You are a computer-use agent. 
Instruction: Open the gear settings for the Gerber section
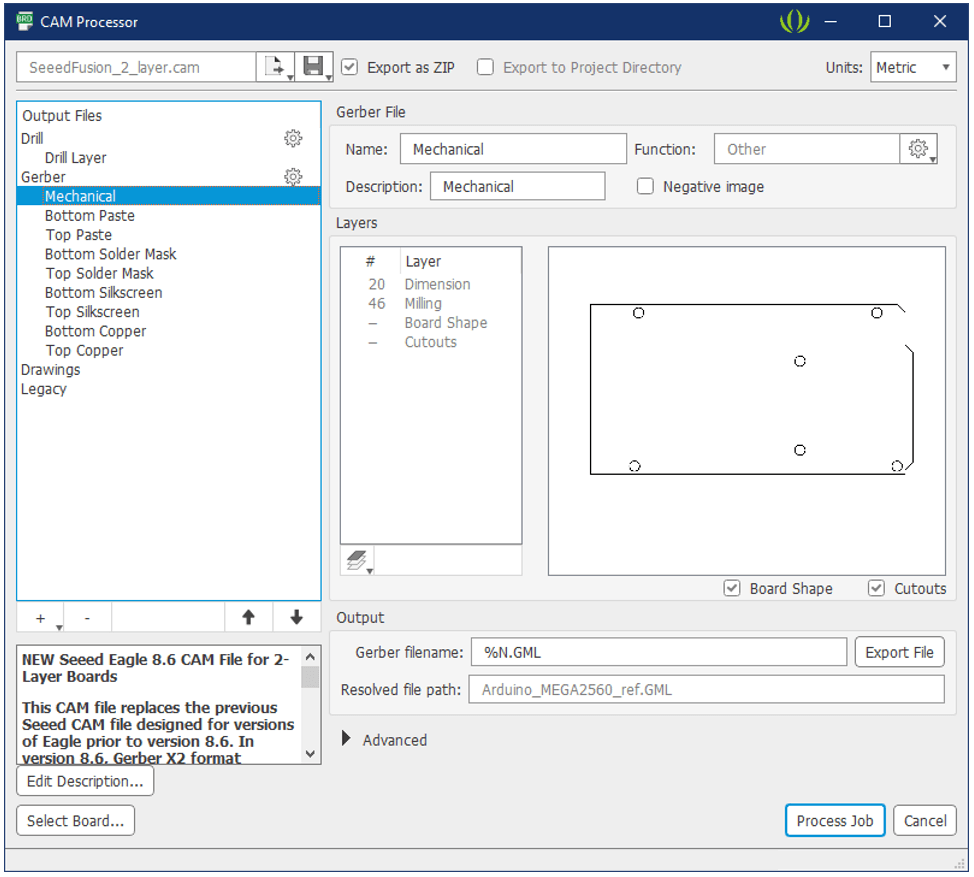click(x=293, y=176)
